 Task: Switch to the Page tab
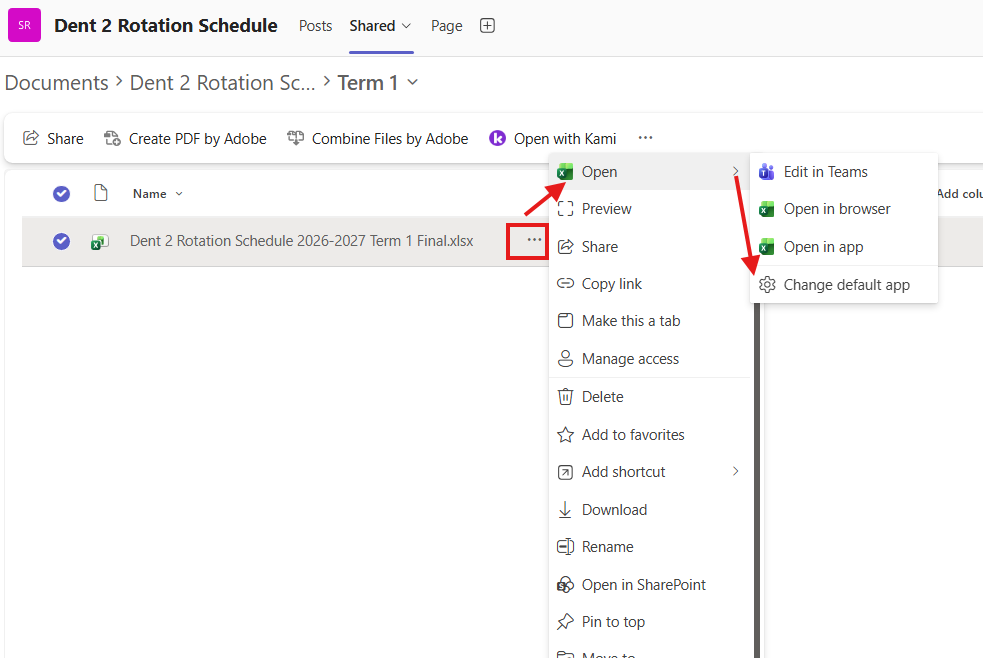[x=446, y=26]
